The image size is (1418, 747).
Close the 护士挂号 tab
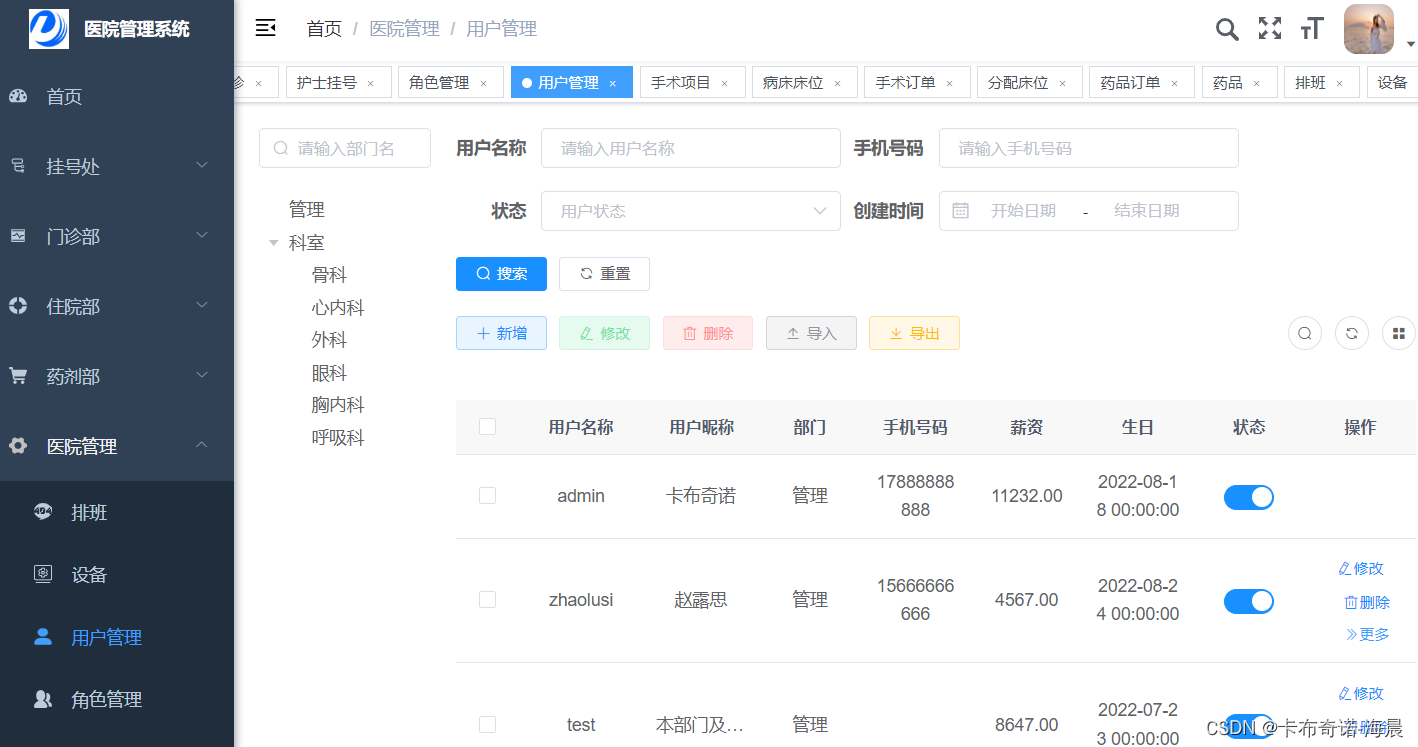coord(370,83)
